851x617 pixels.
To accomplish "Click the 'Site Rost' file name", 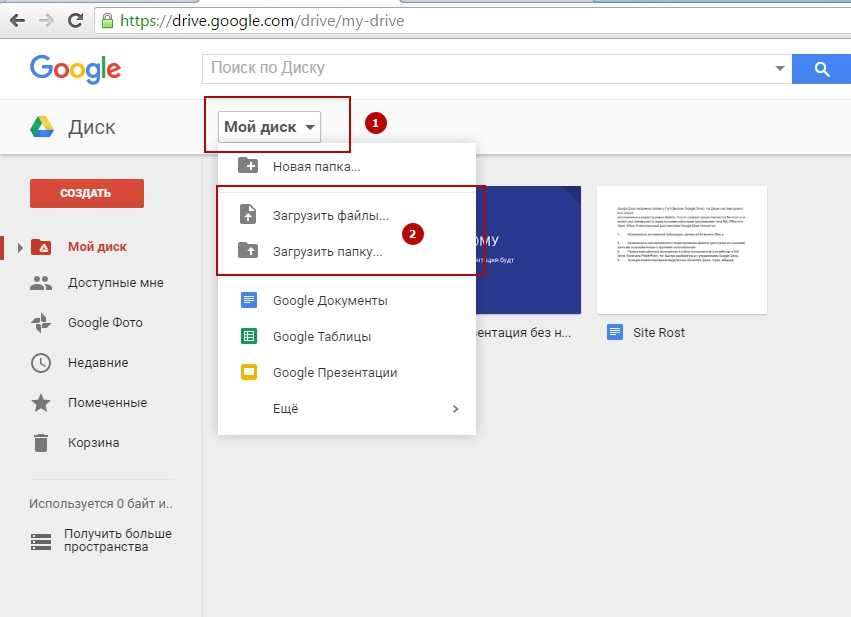I will (659, 333).
